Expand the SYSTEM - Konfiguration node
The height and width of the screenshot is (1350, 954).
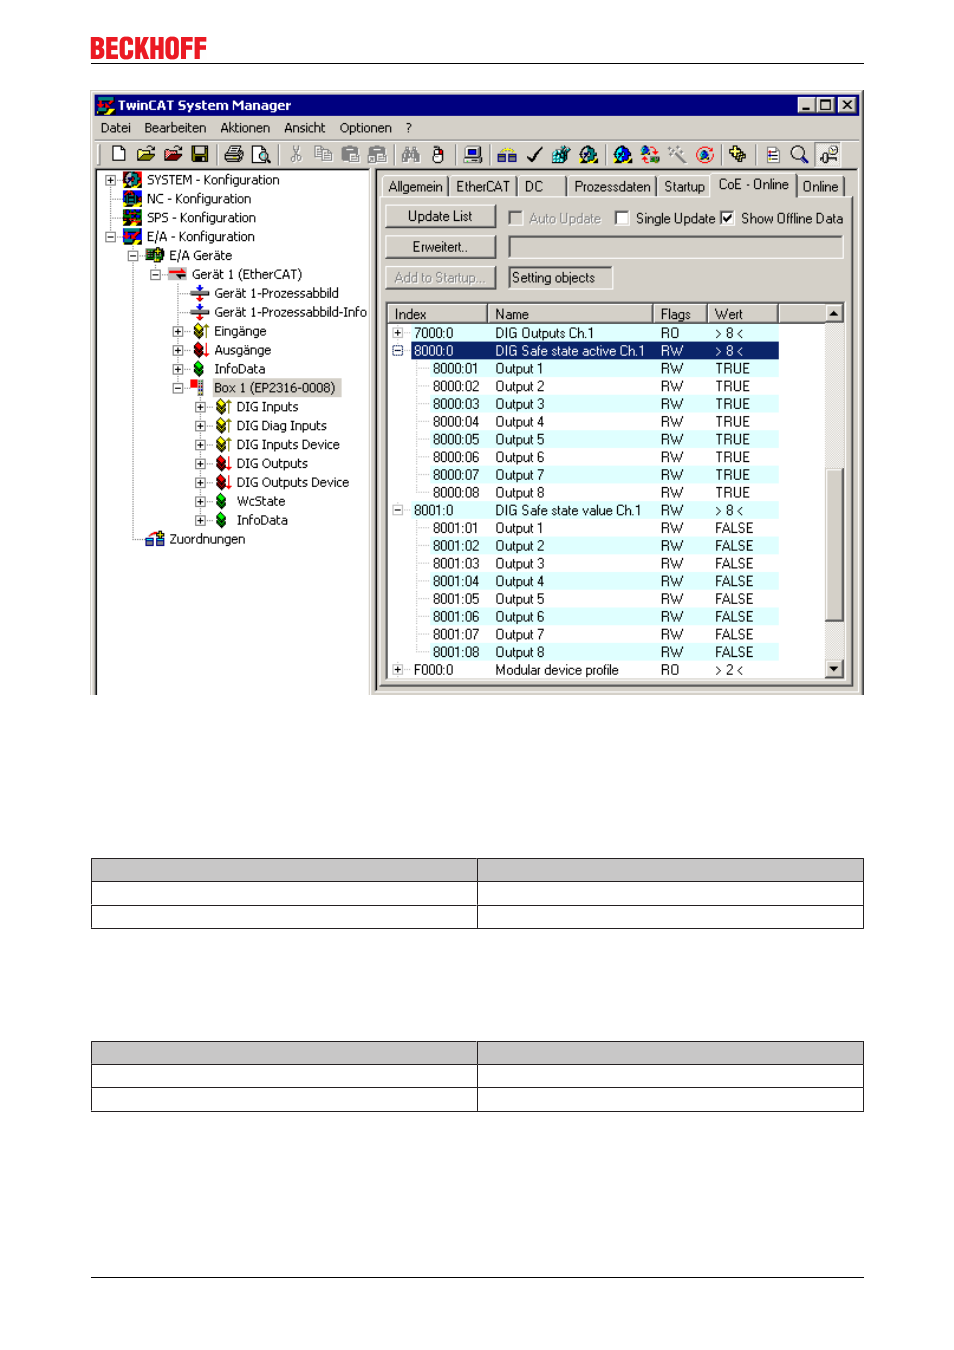(110, 181)
